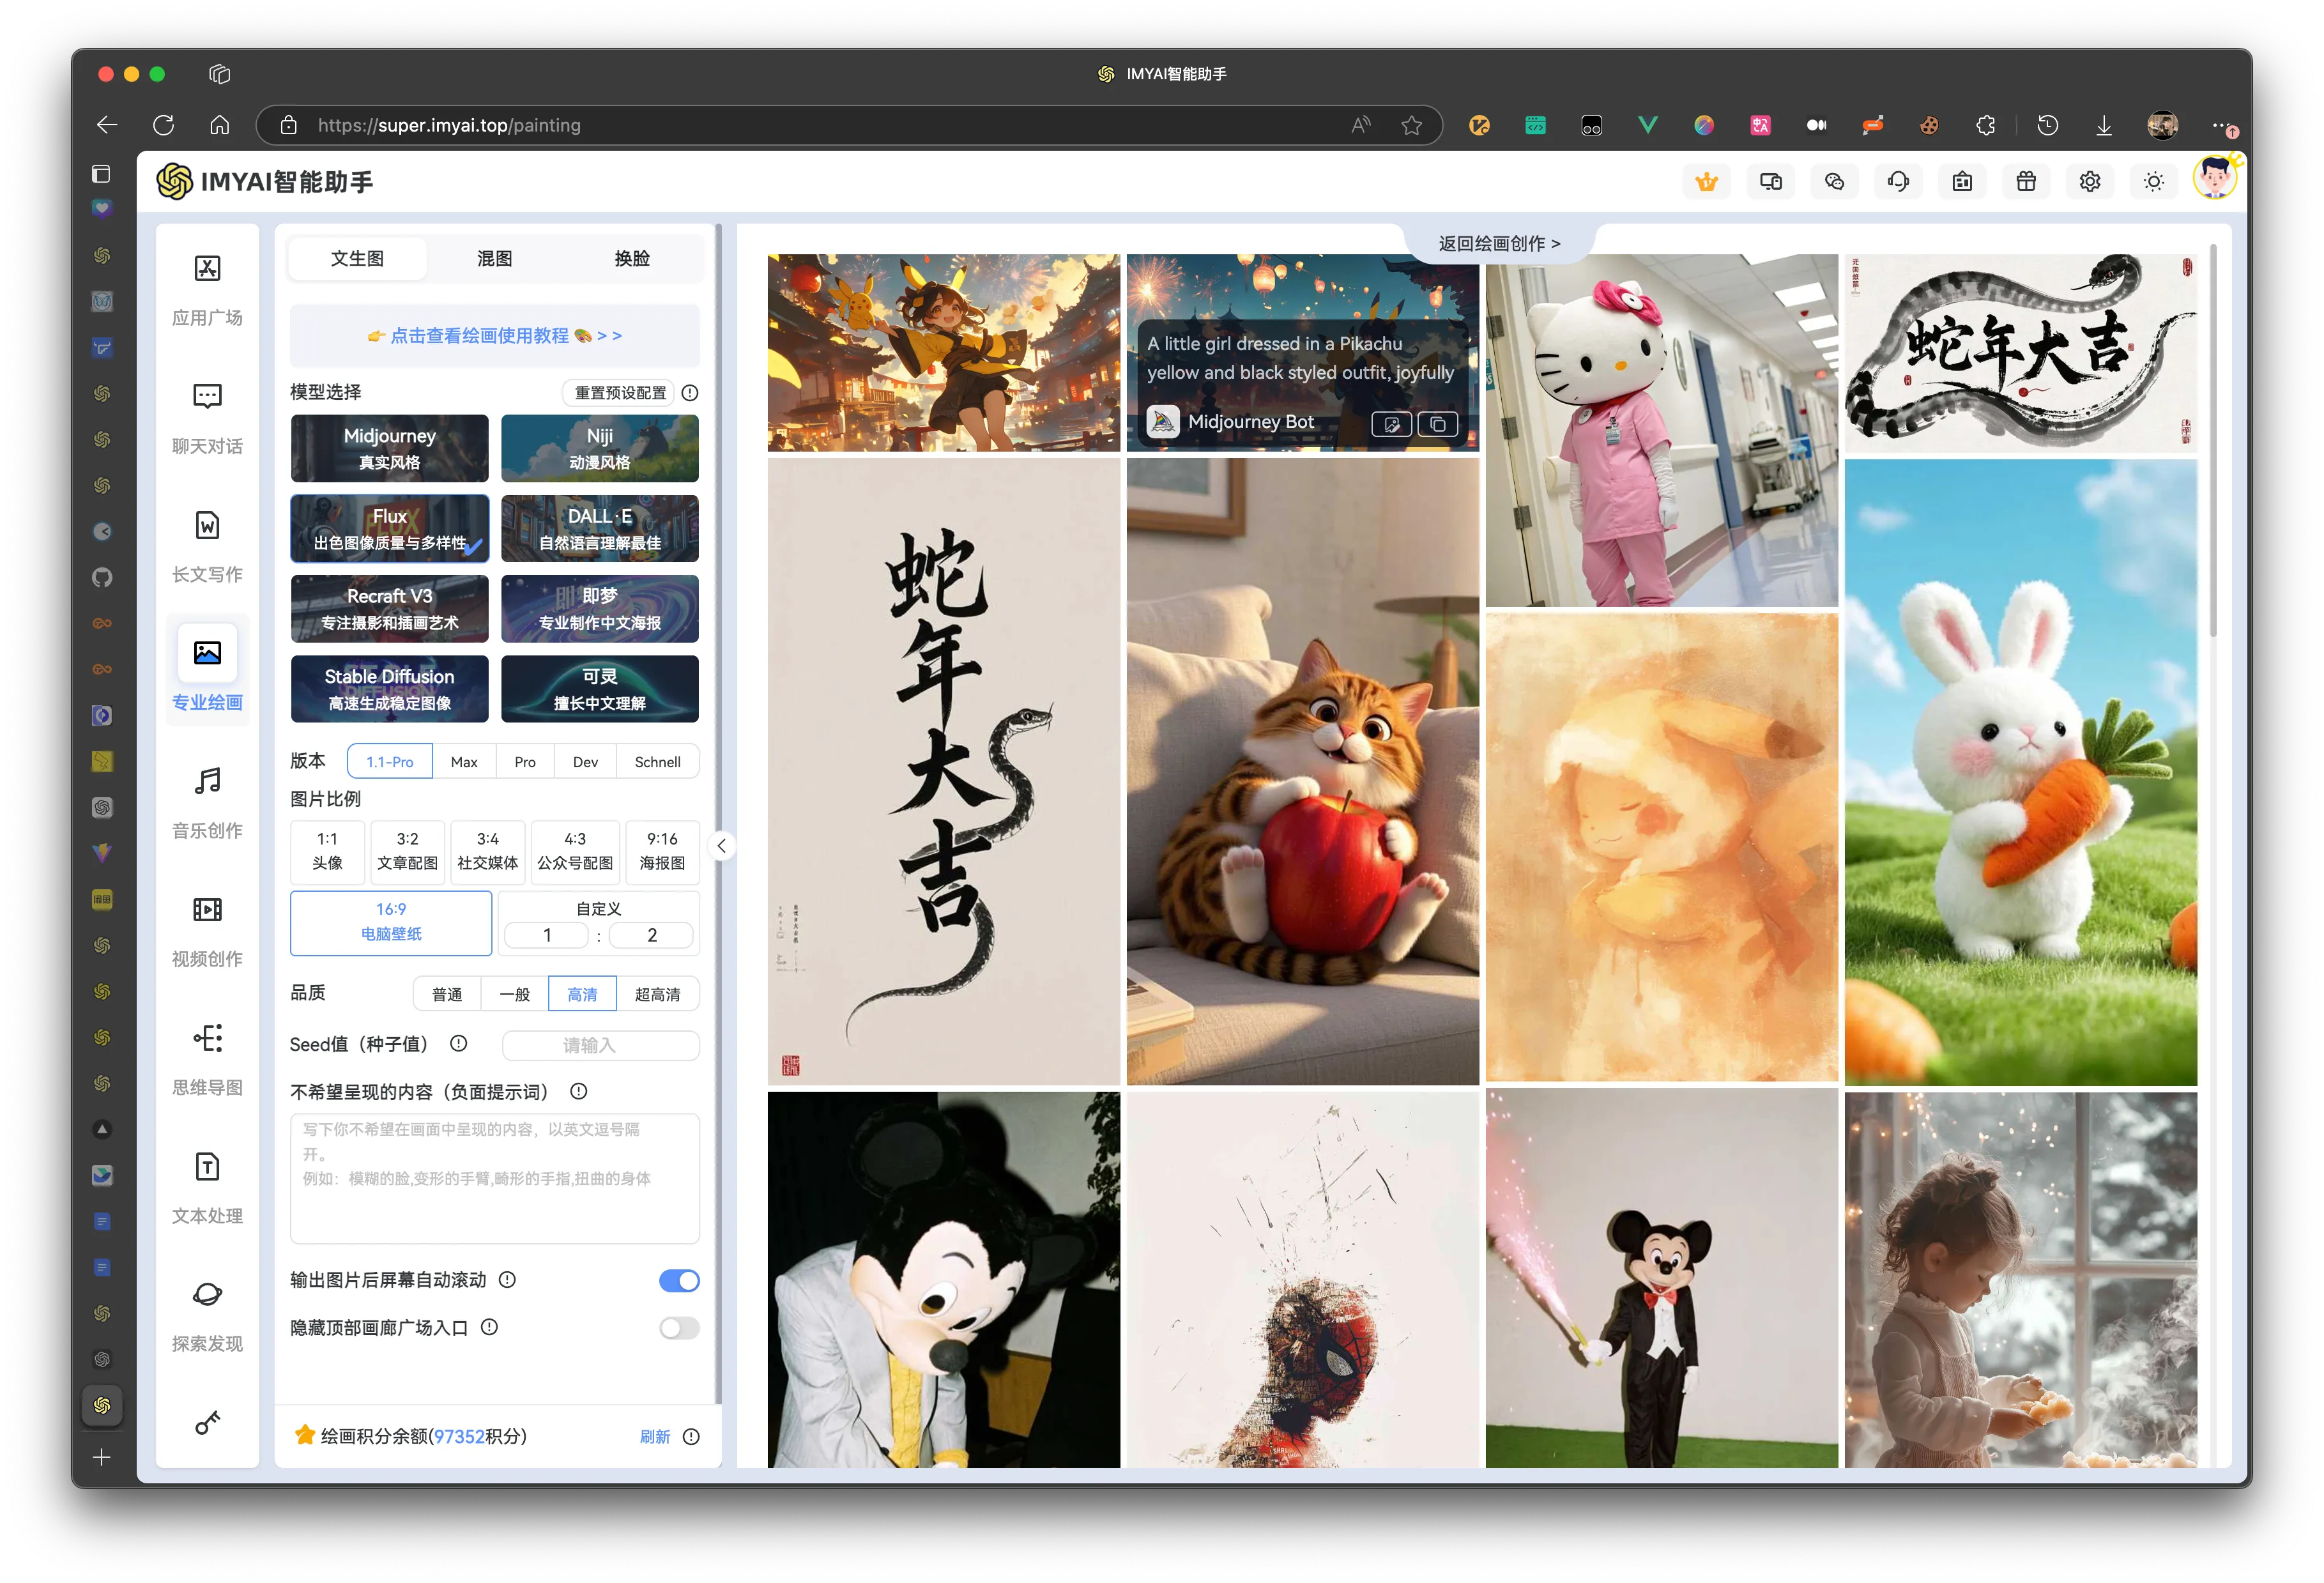Open browser more options menu

[x=2222, y=125]
